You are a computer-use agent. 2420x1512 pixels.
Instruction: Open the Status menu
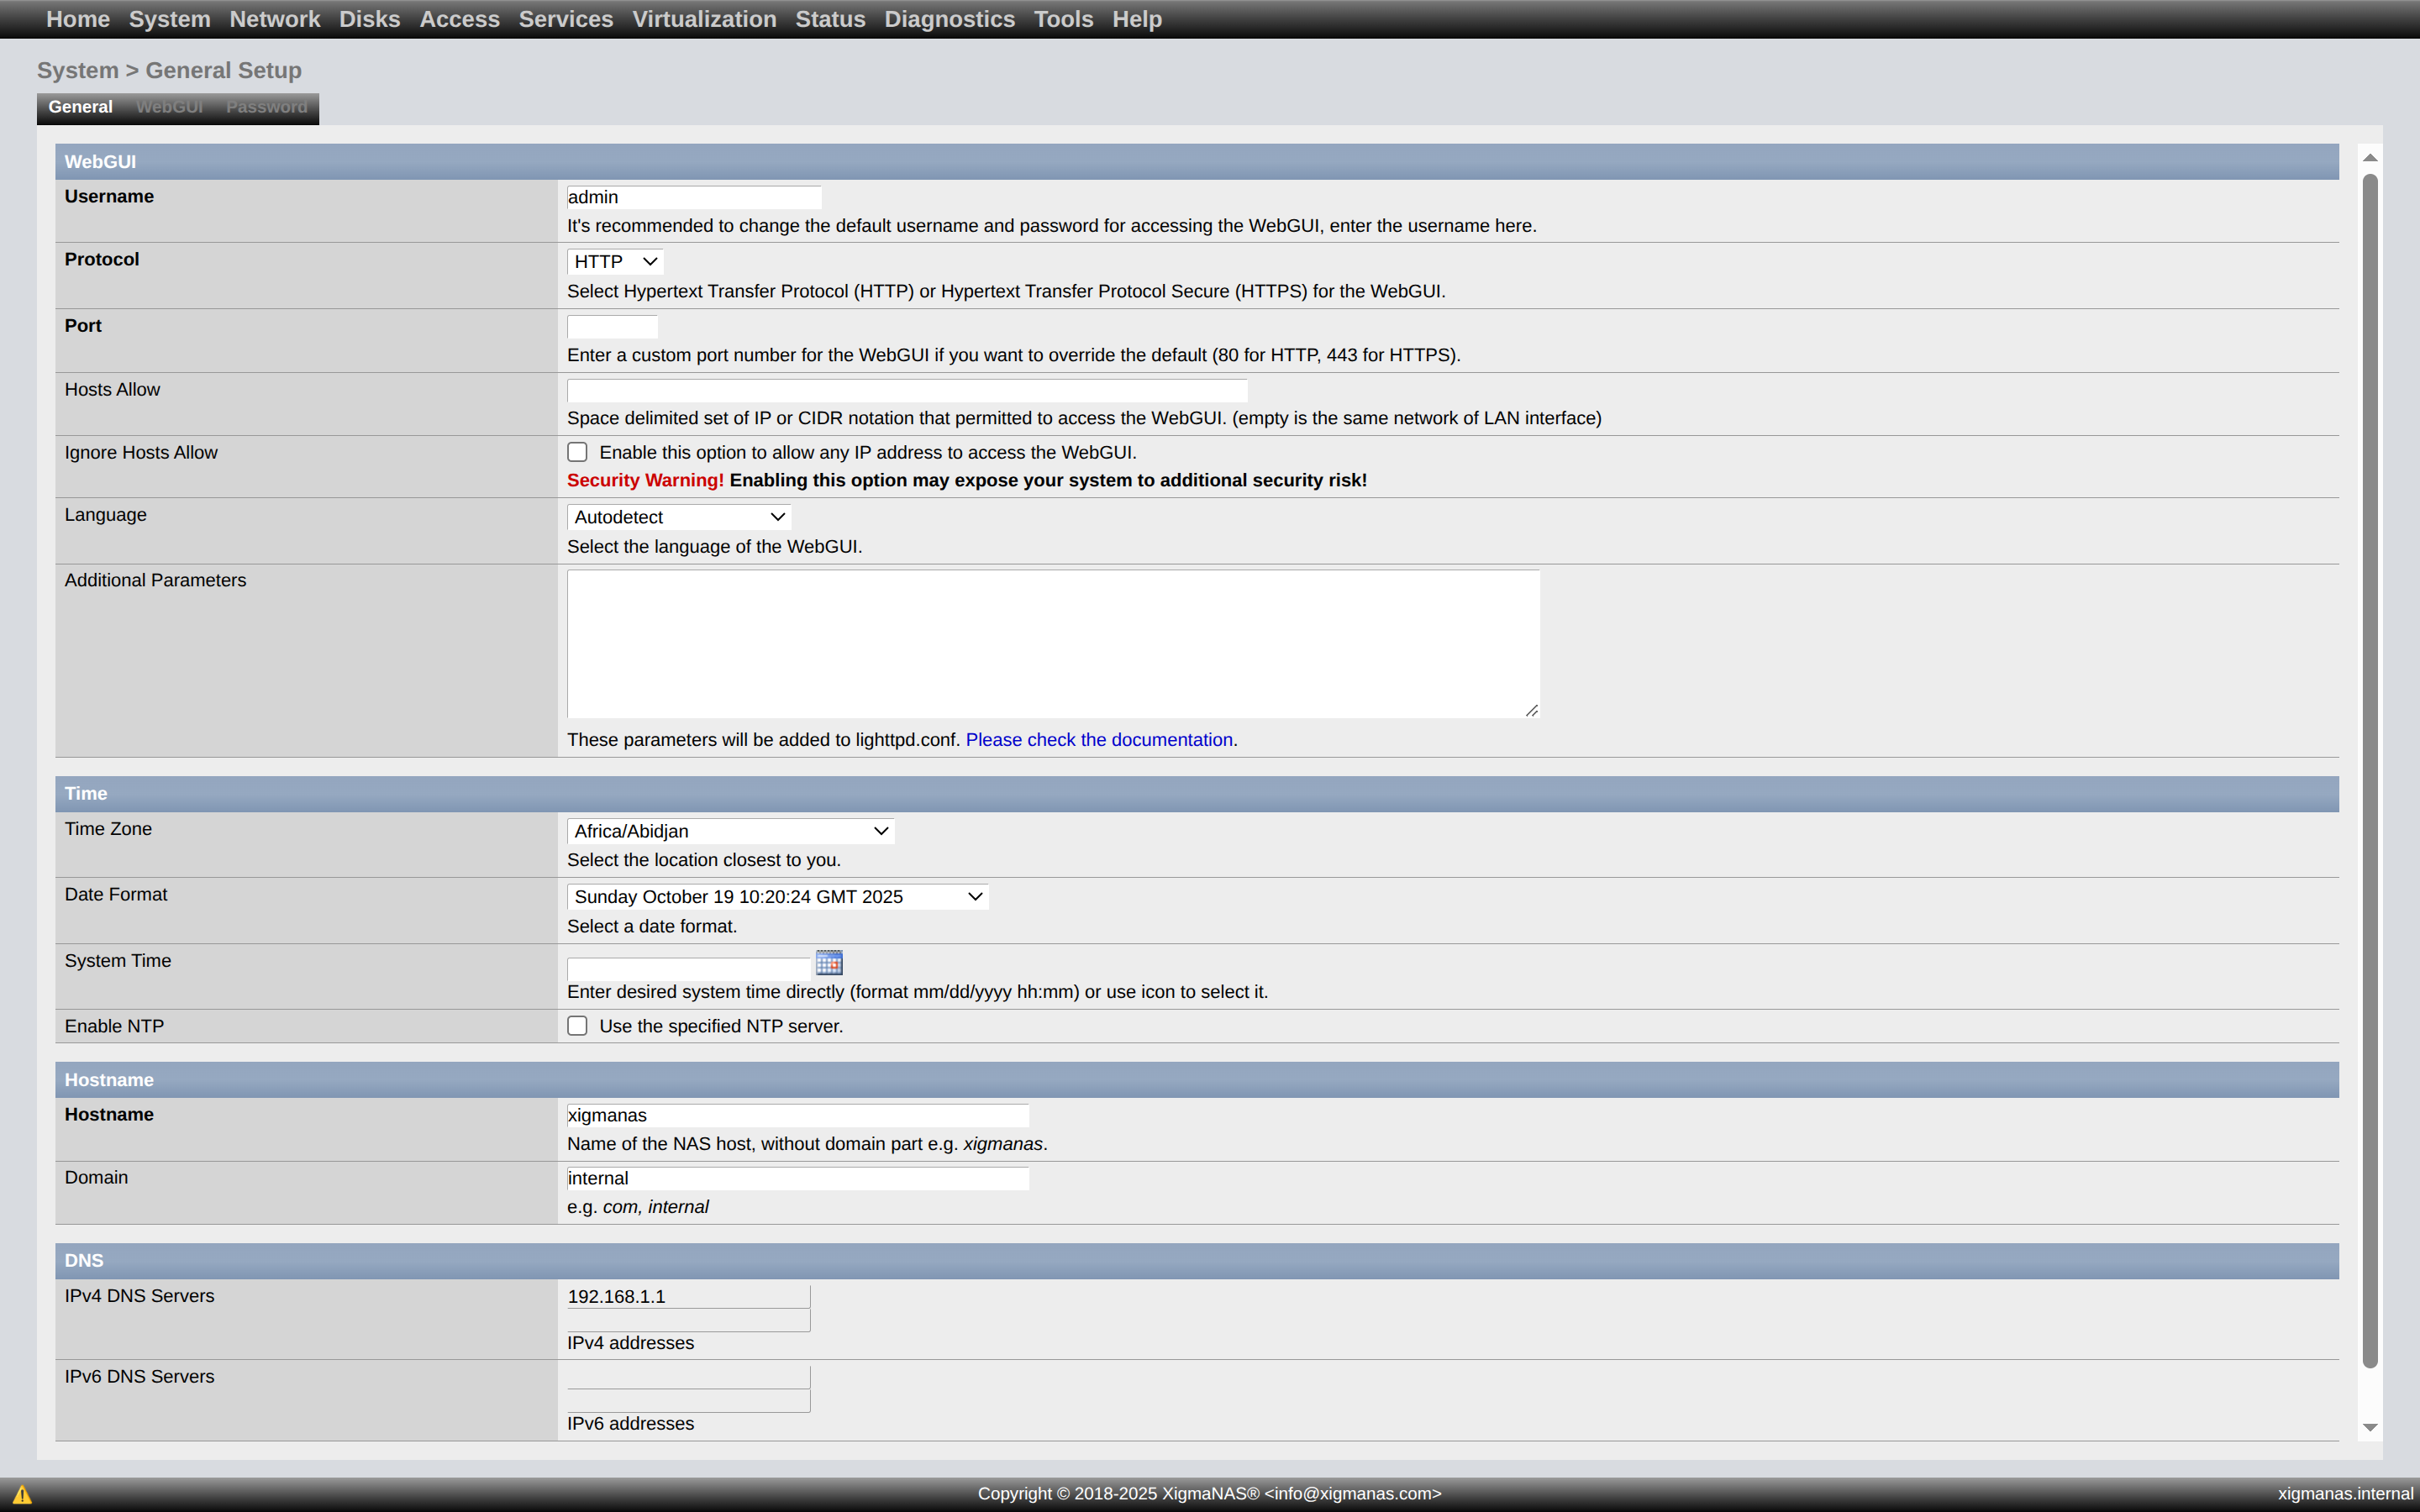coord(830,19)
